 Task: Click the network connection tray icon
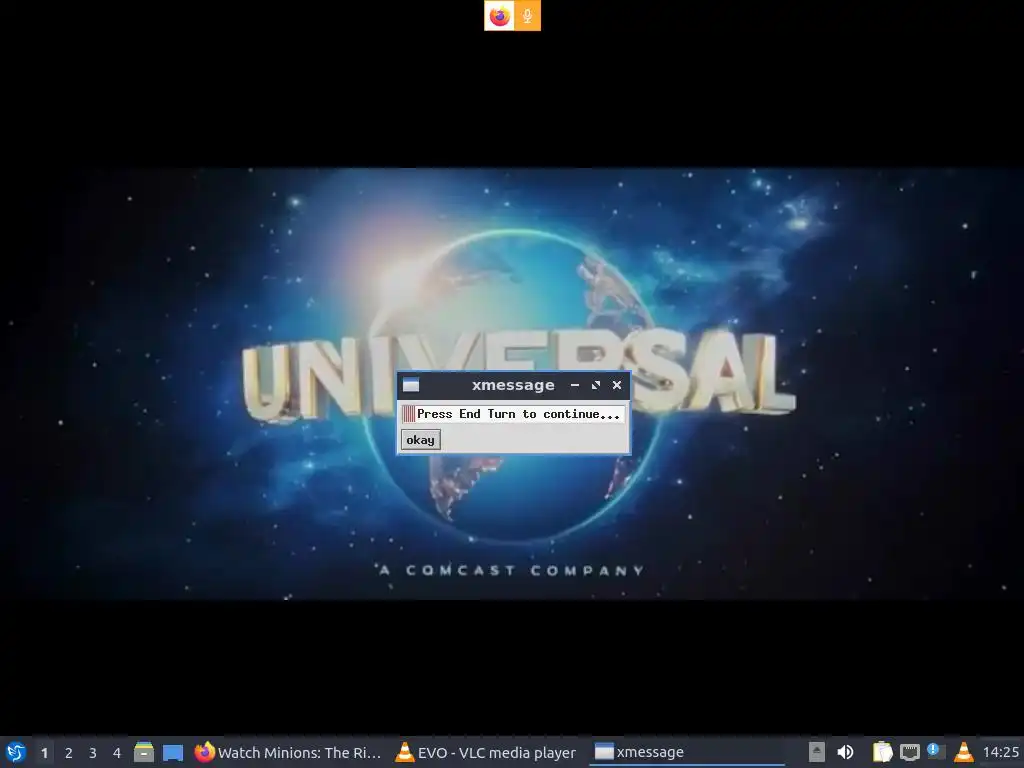pos(910,752)
